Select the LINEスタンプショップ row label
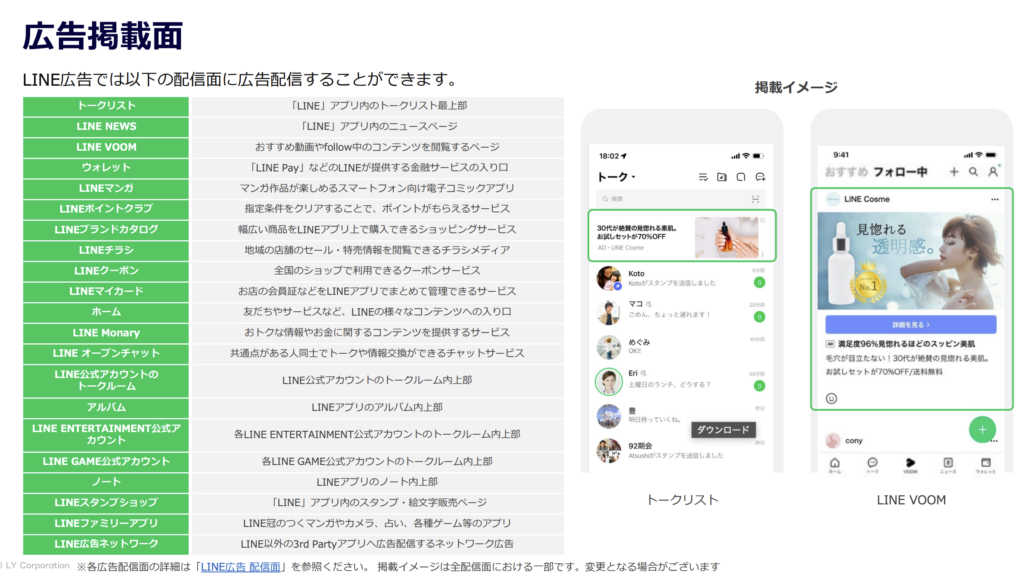Image resolution: width=1024 pixels, height=578 pixels. [106, 503]
